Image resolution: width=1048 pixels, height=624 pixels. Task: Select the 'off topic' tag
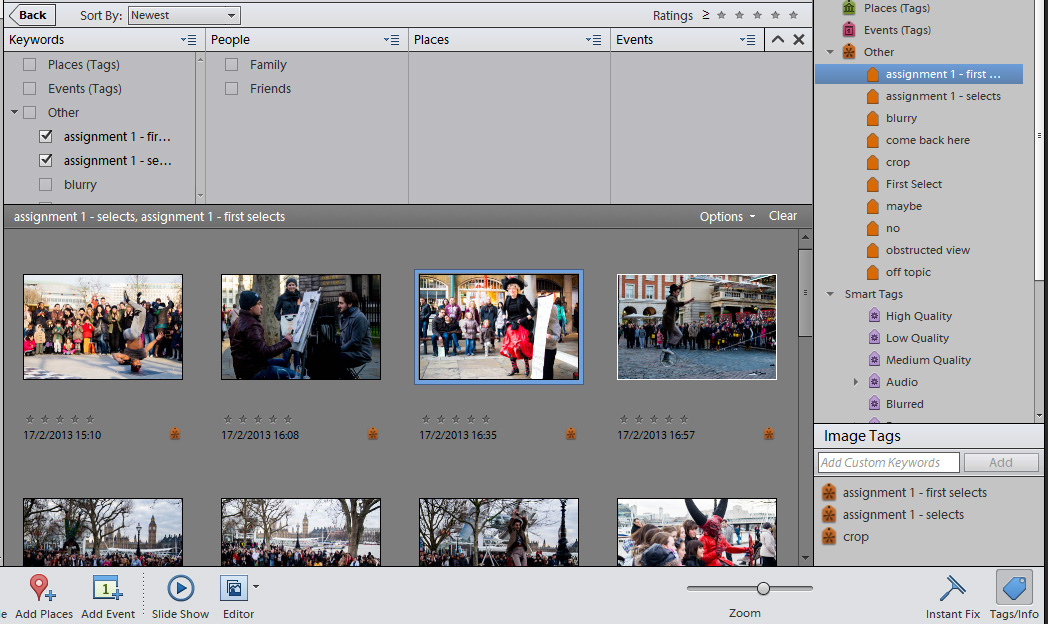tap(908, 273)
